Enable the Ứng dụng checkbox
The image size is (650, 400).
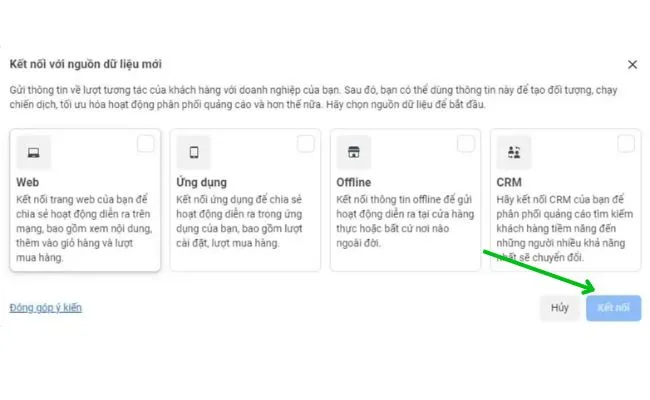(306, 144)
